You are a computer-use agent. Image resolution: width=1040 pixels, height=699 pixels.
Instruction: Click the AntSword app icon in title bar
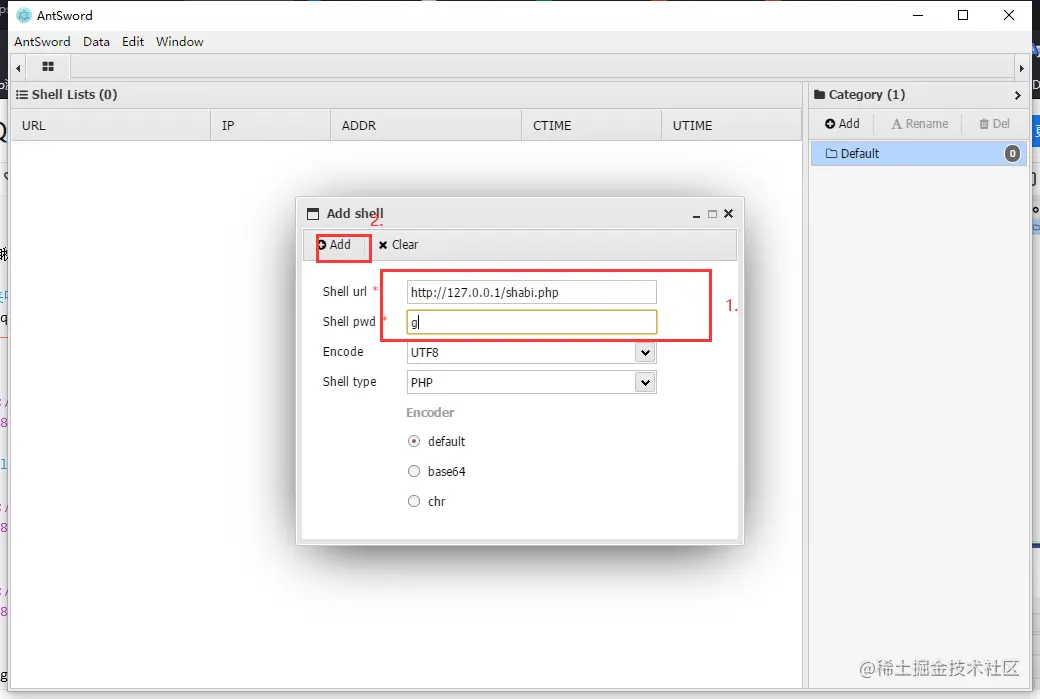pos(24,15)
